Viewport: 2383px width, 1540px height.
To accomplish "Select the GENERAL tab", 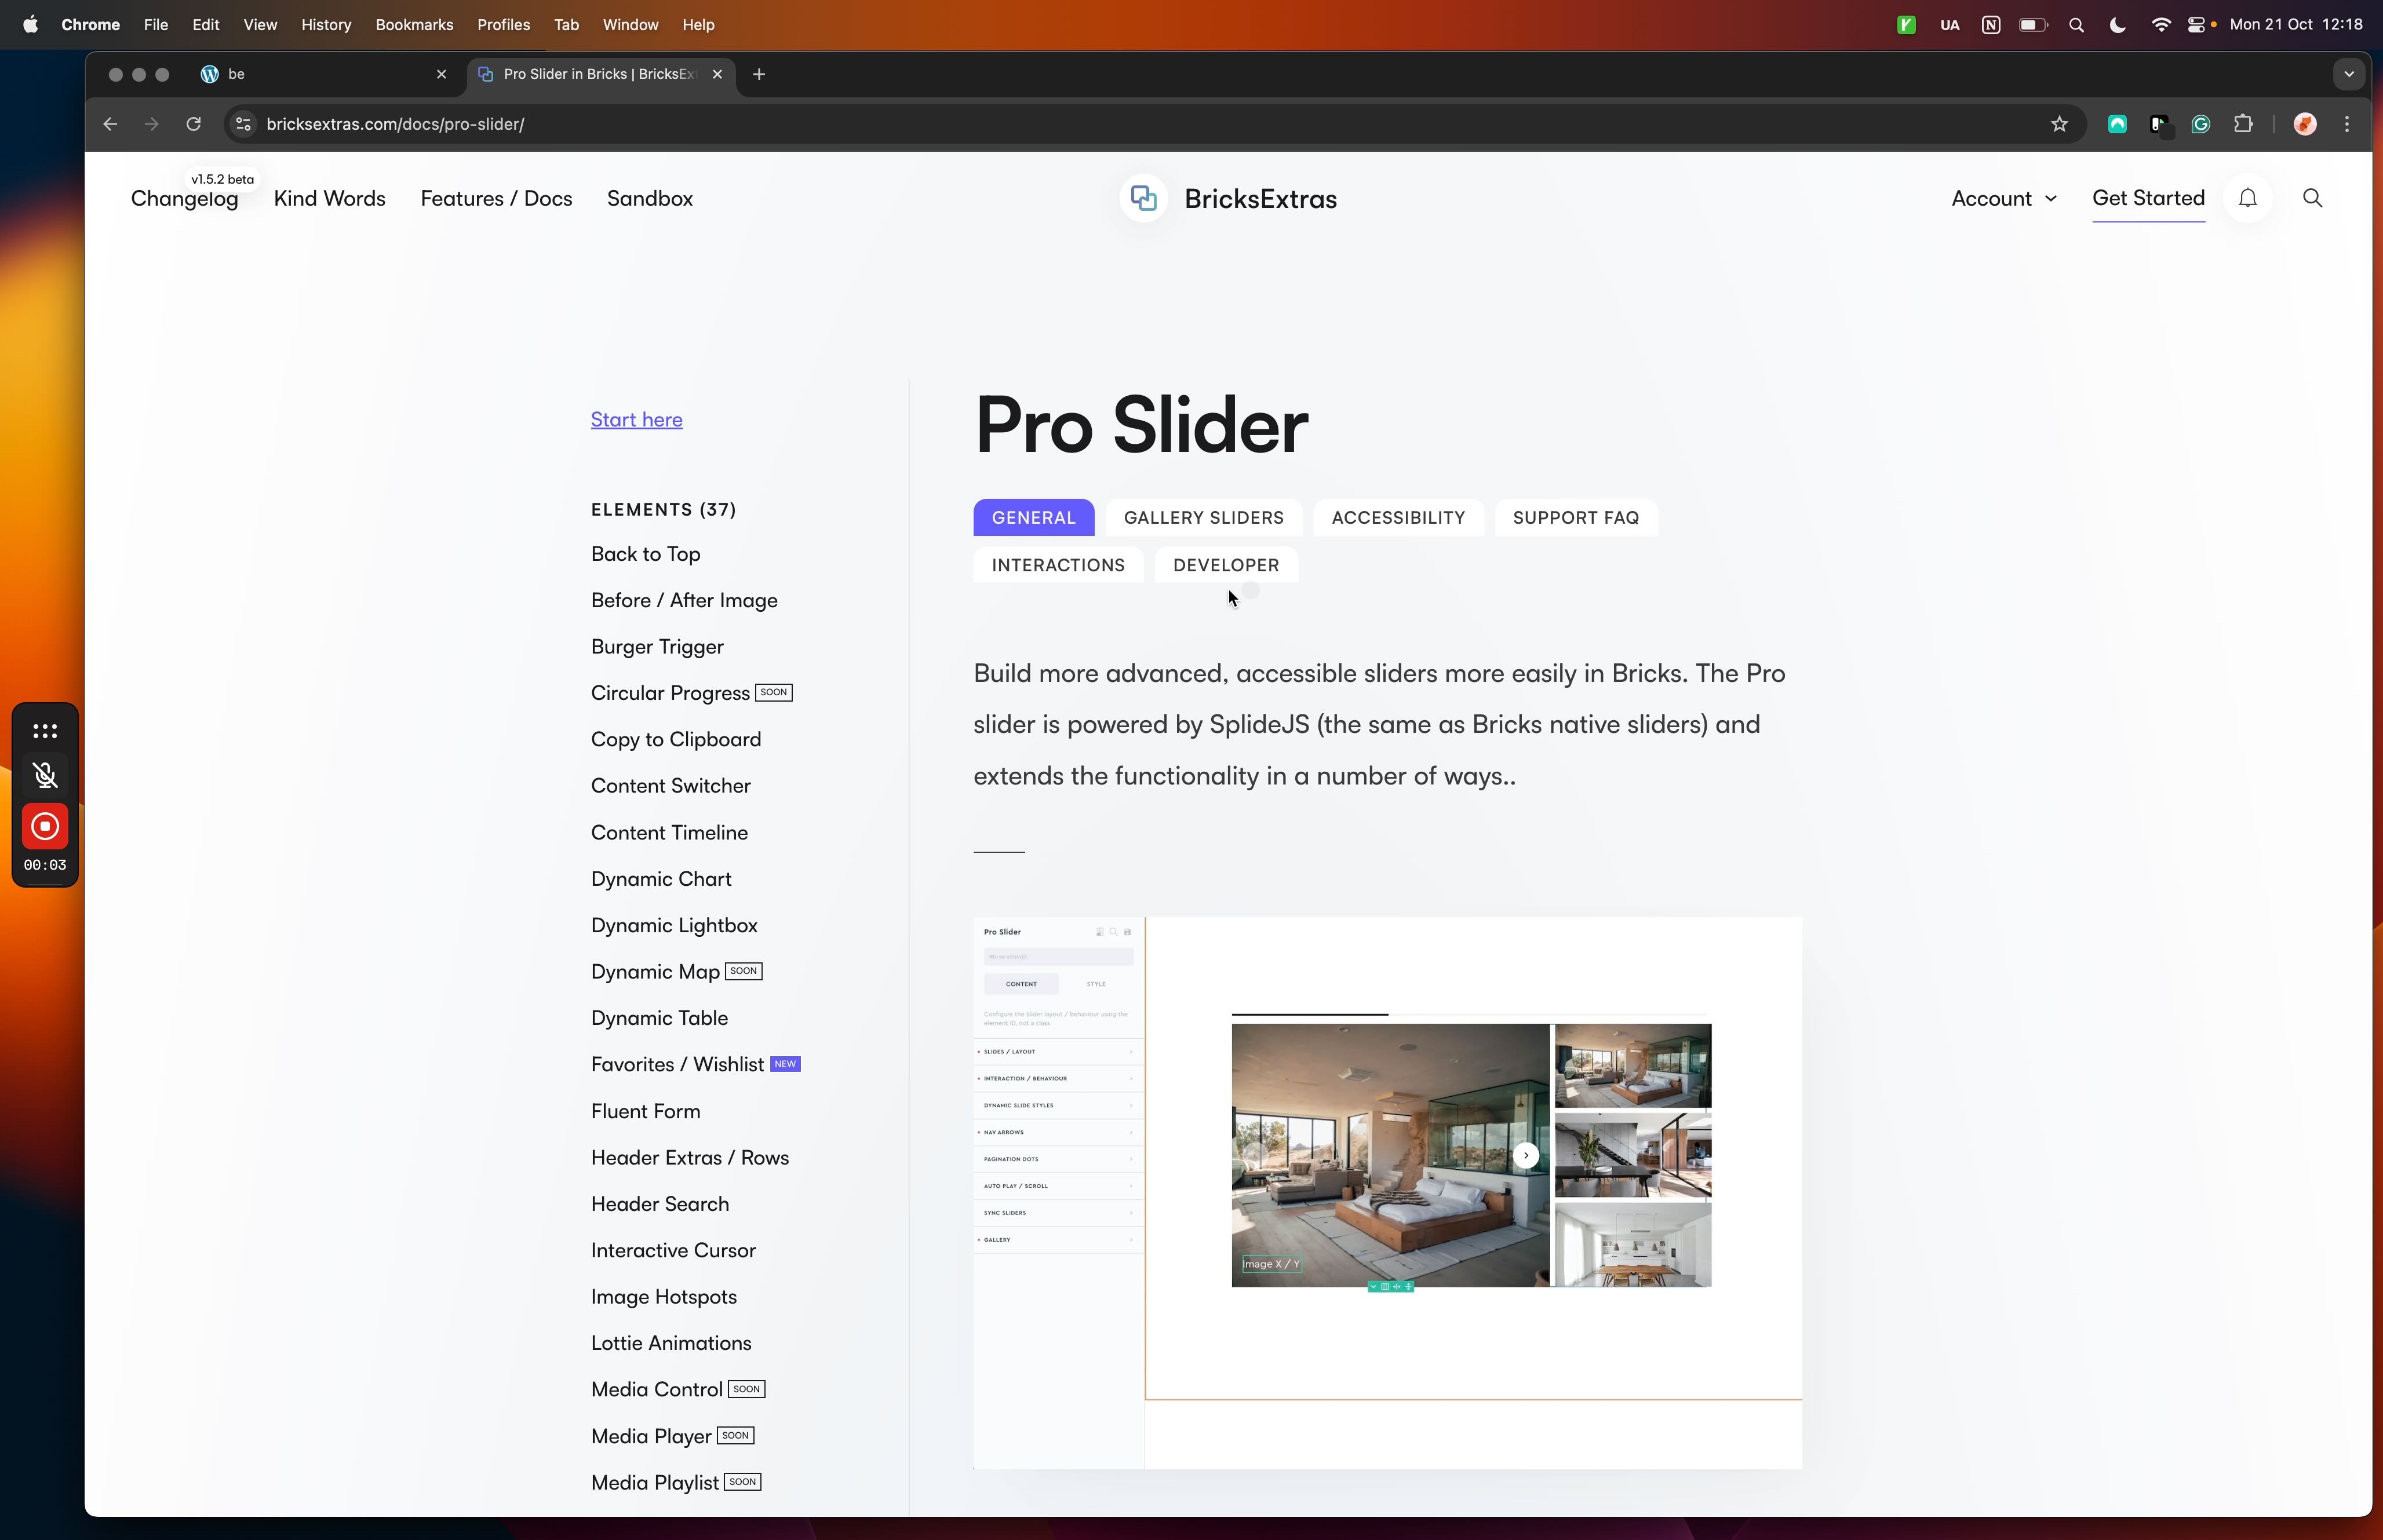I will click(1033, 518).
